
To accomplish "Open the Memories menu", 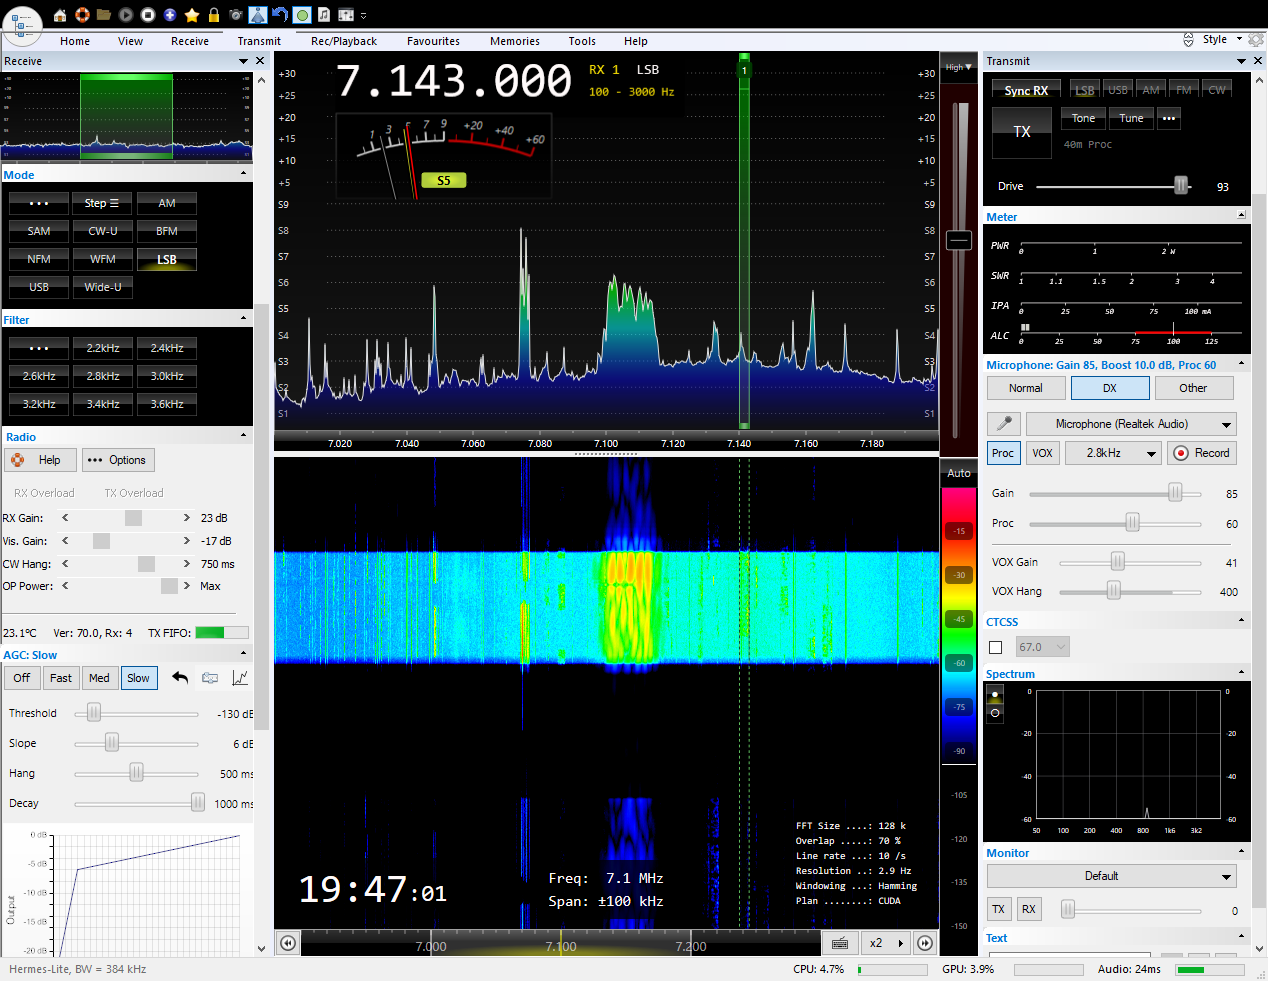I will point(514,41).
